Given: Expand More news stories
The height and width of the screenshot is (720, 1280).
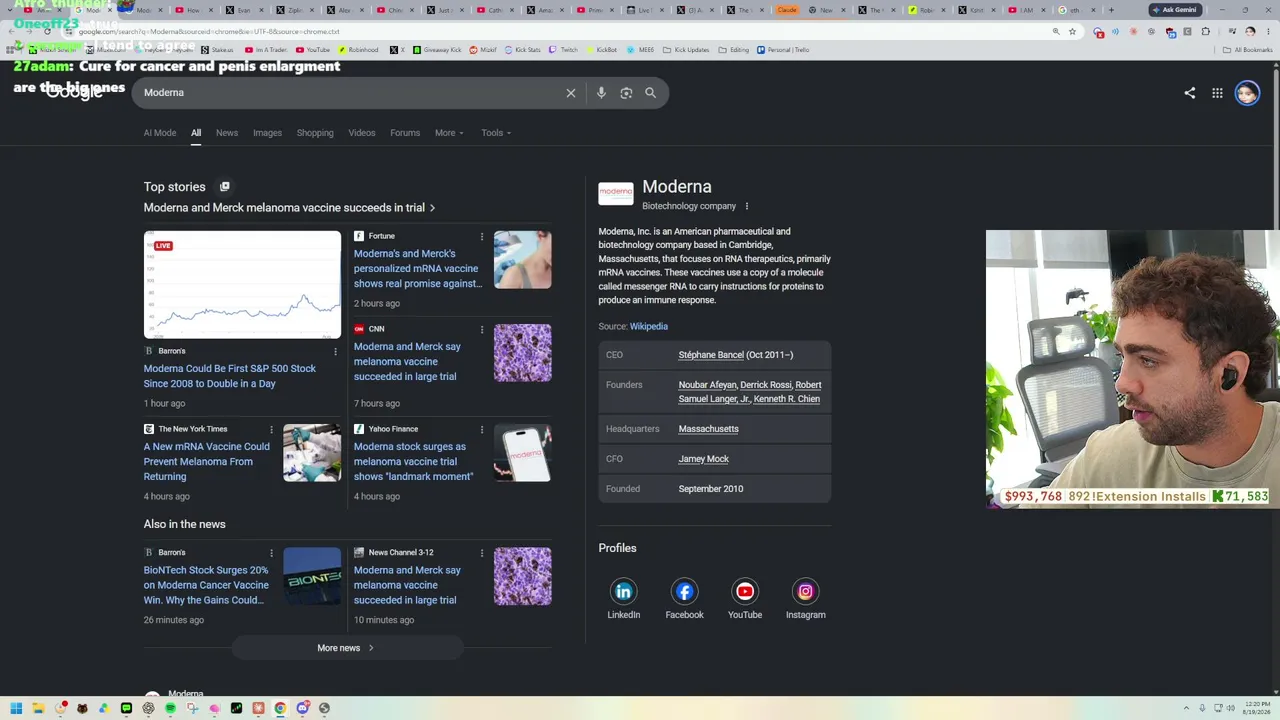Looking at the screenshot, I should tap(346, 648).
